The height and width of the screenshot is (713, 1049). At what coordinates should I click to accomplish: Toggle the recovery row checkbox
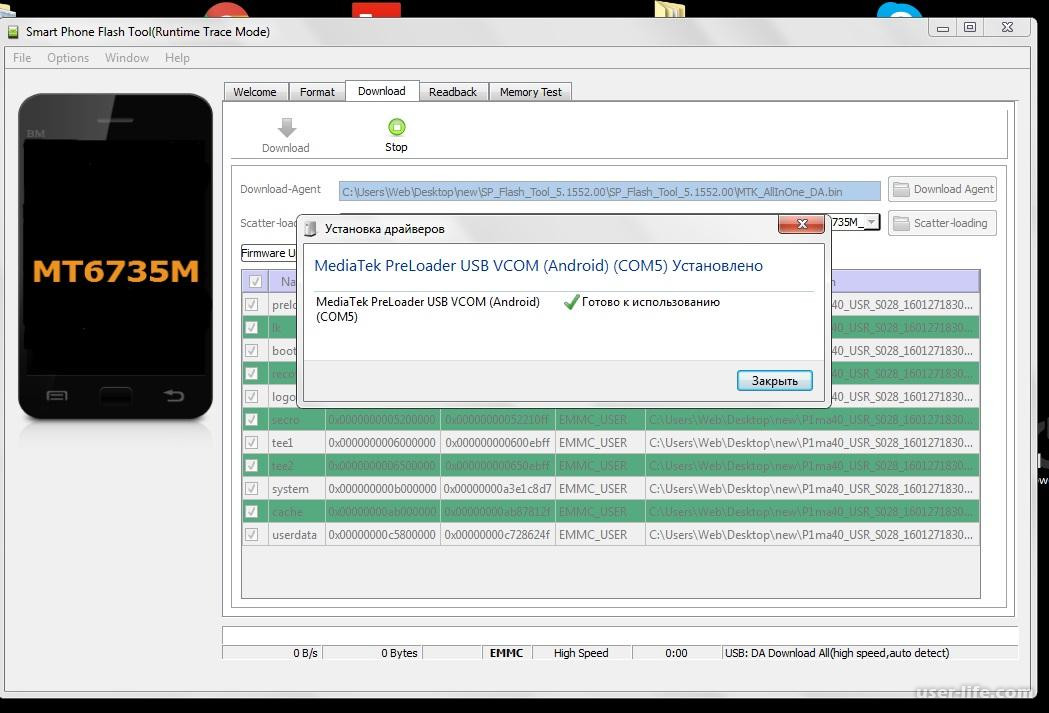coord(252,373)
